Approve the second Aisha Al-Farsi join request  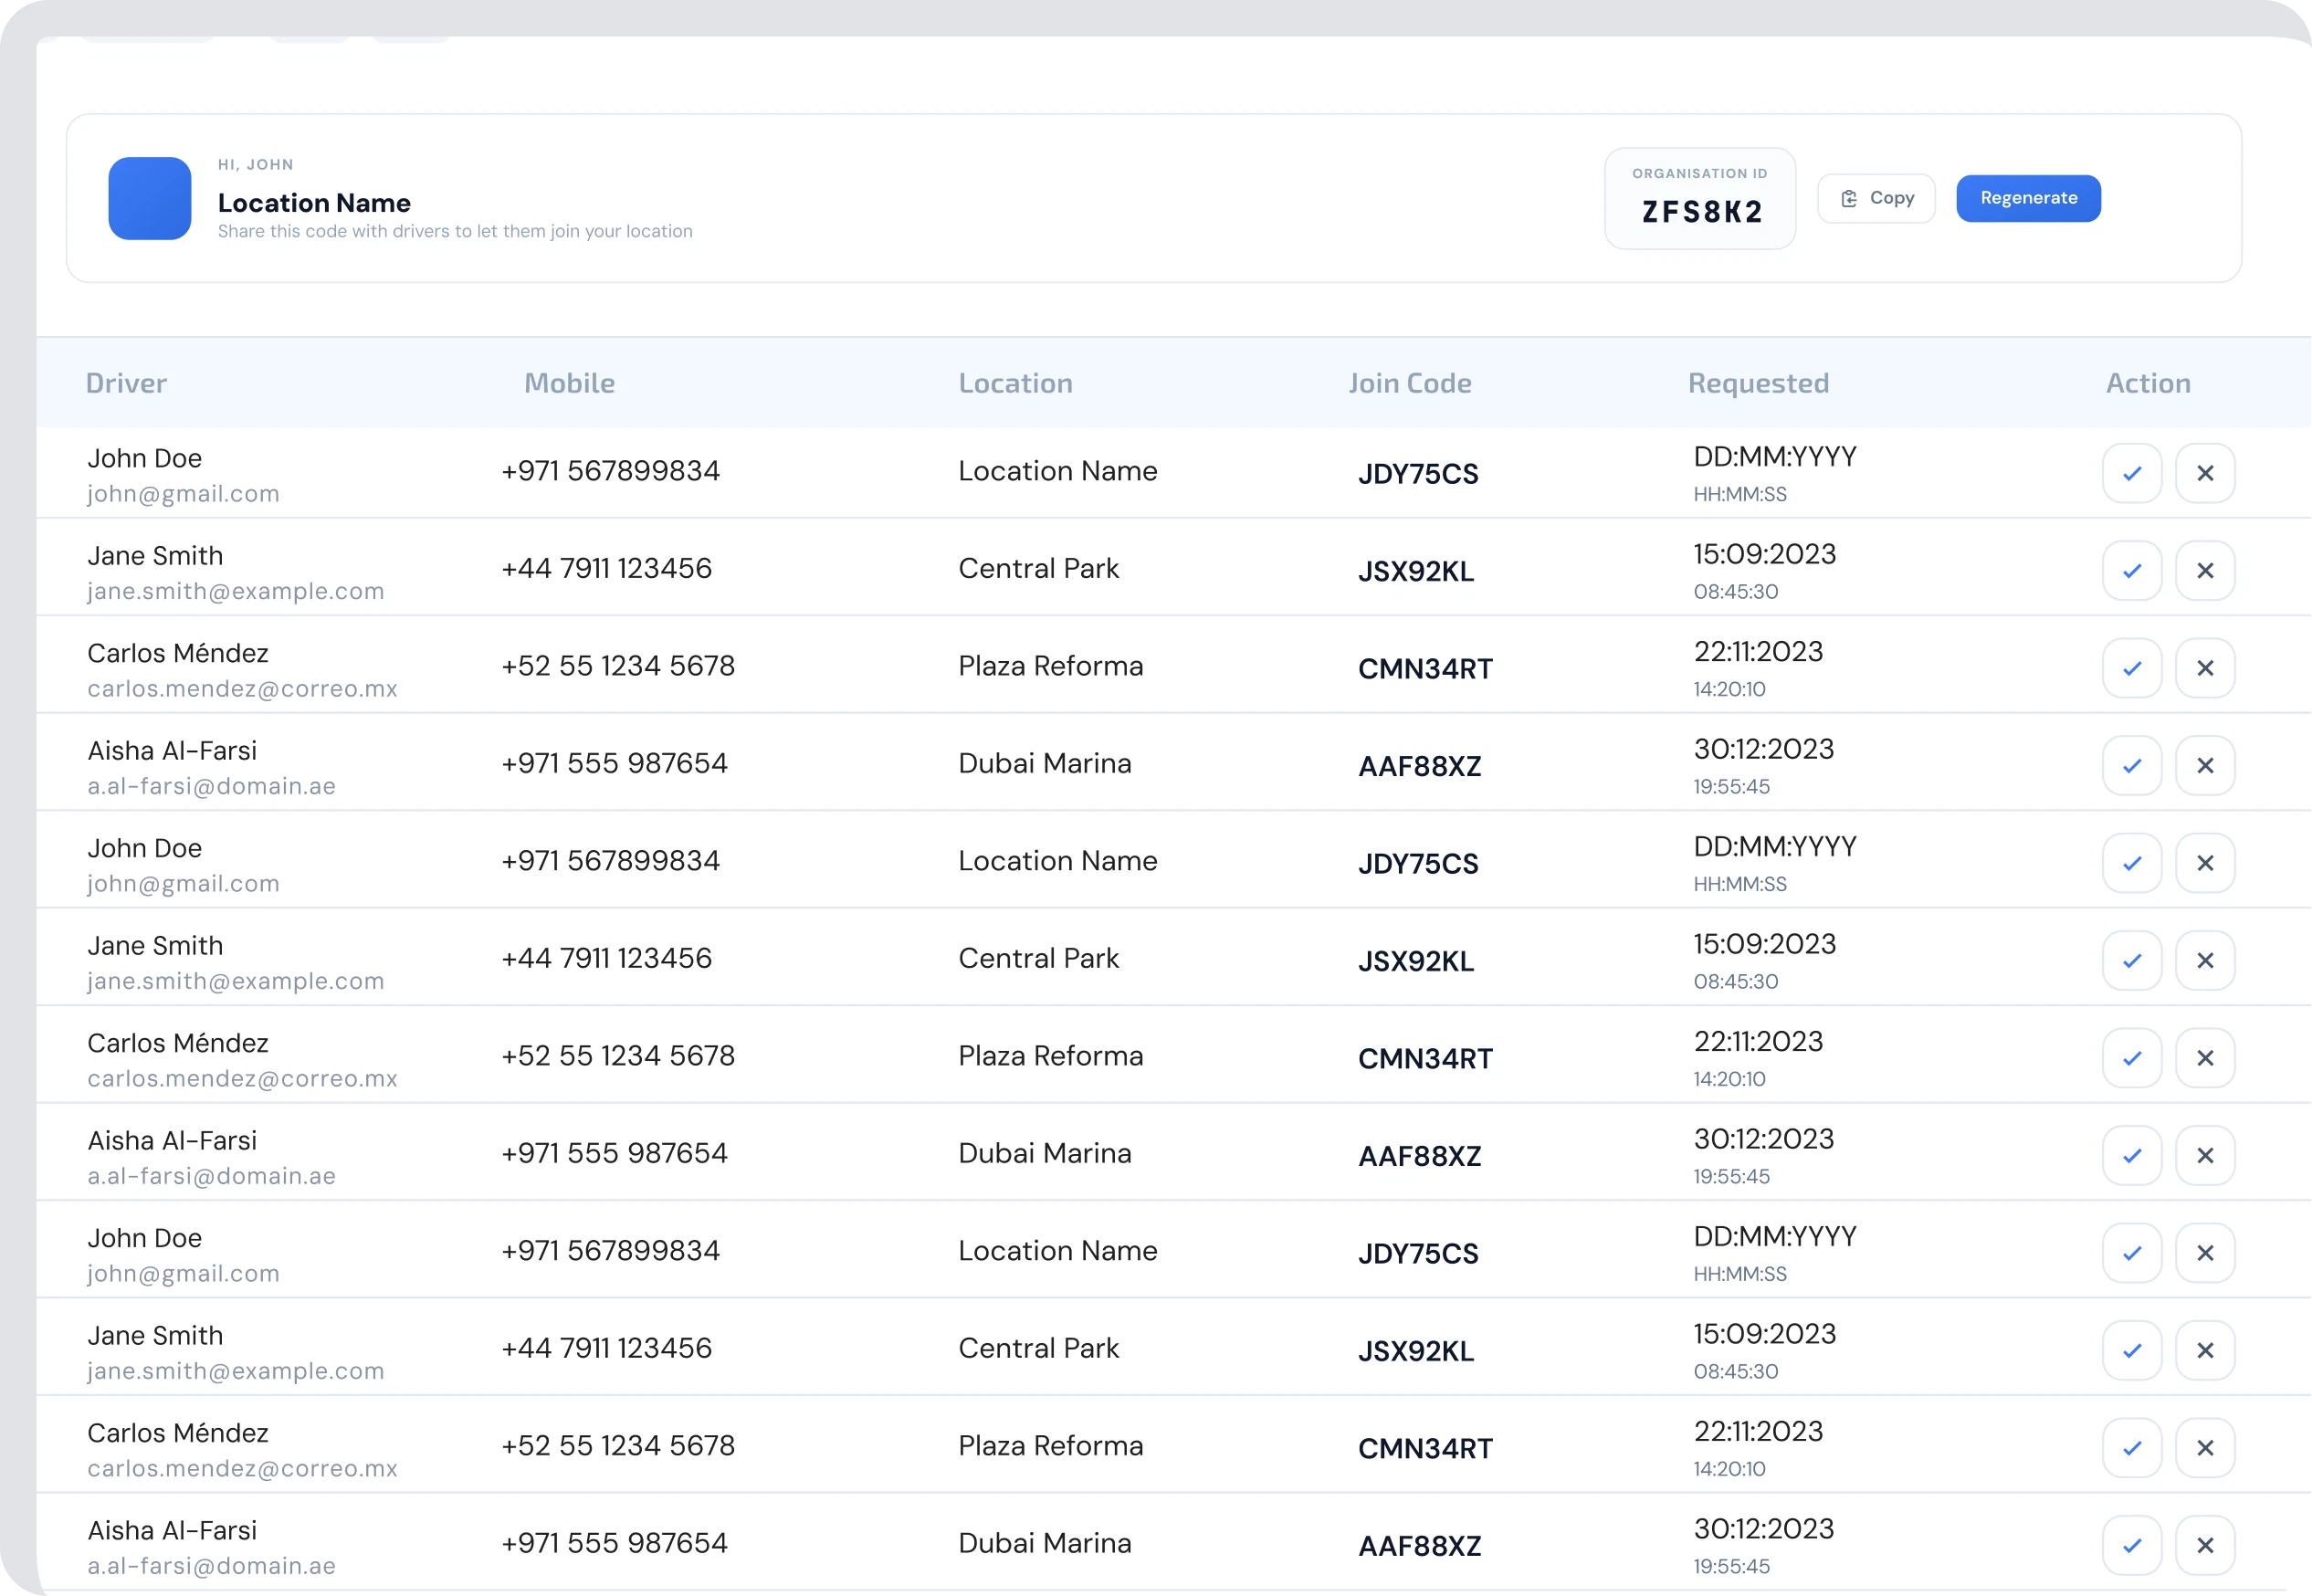pos(2132,1156)
